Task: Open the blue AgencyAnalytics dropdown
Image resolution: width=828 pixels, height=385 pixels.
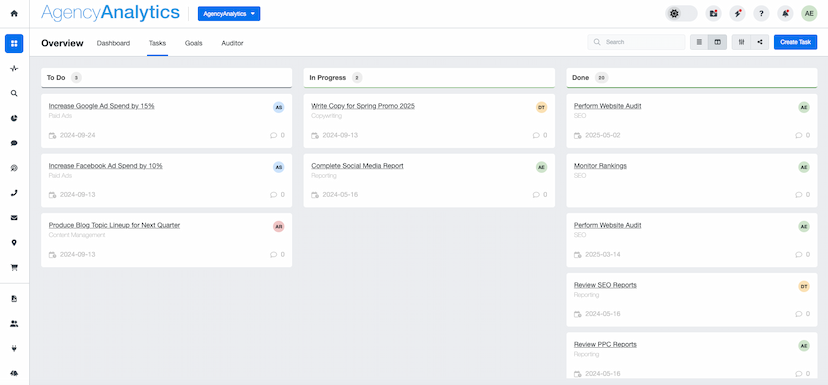Action: click(229, 14)
